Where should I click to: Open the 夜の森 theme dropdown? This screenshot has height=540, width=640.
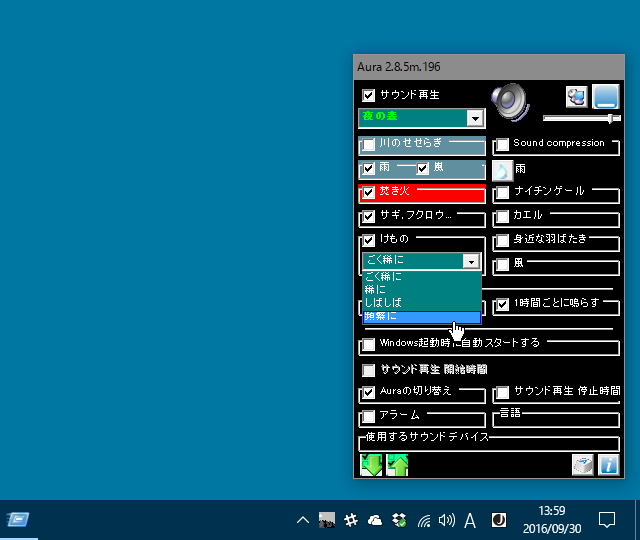(475, 118)
